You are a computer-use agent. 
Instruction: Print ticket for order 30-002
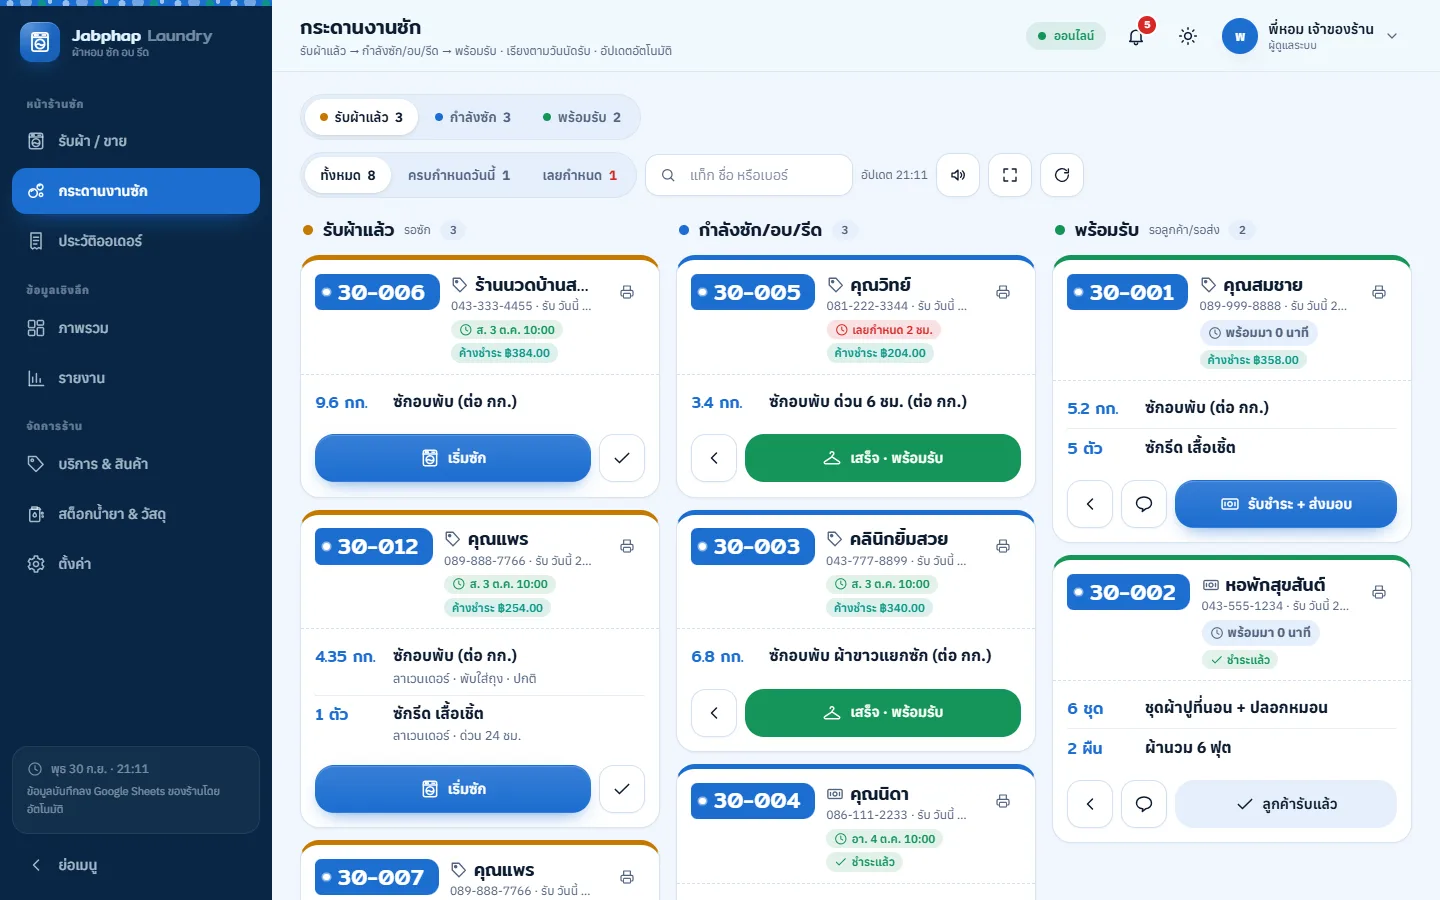pos(1379,592)
